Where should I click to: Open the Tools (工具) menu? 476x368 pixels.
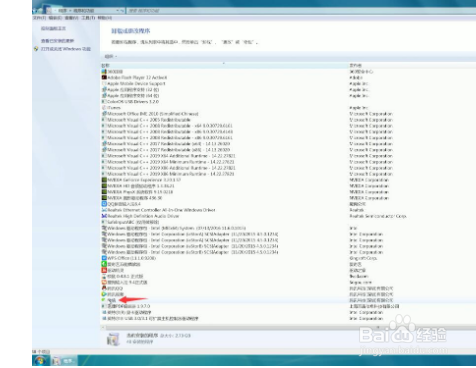pos(88,18)
